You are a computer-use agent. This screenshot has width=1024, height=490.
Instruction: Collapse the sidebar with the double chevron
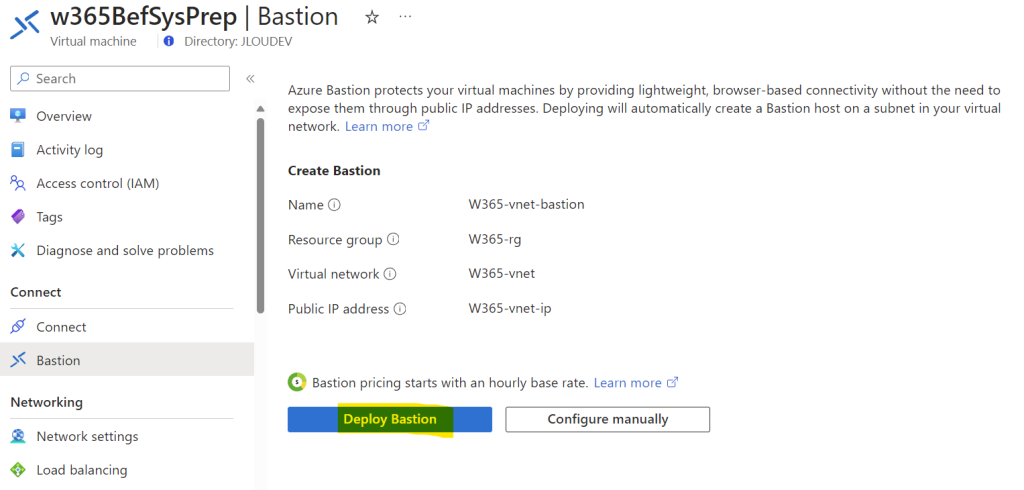pyautogui.click(x=250, y=79)
